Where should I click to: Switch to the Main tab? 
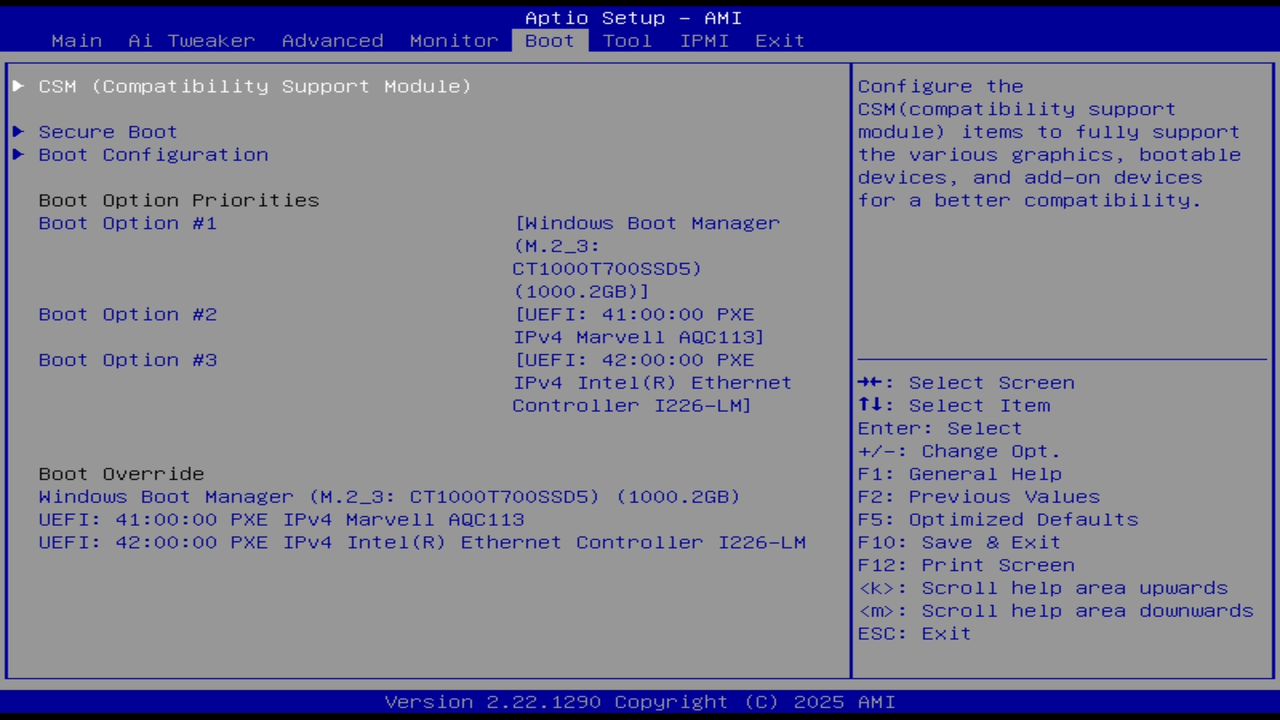76,40
